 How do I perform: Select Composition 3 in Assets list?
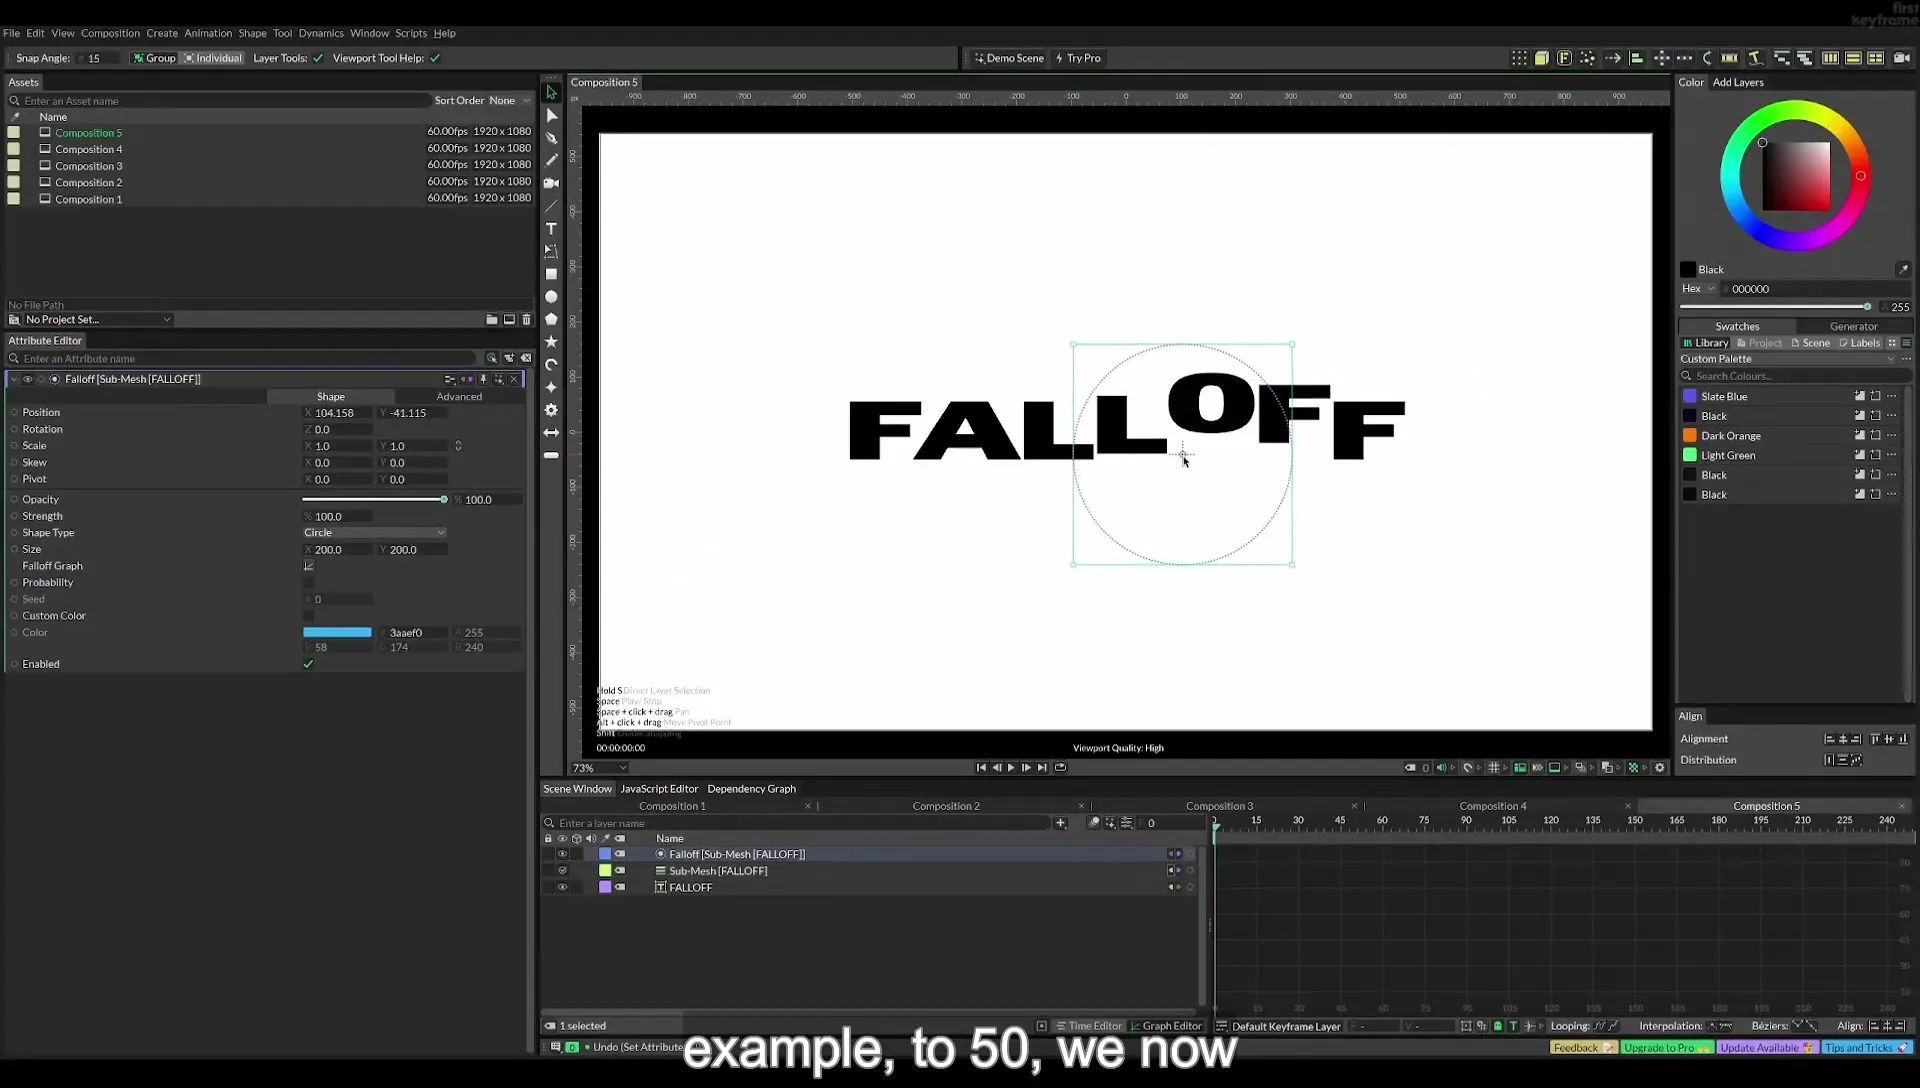coord(88,166)
